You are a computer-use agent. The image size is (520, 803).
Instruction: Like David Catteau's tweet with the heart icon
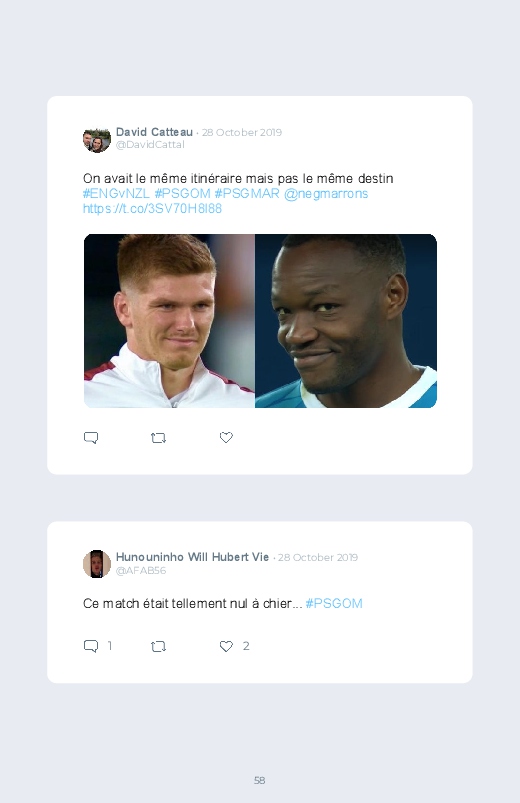226,437
